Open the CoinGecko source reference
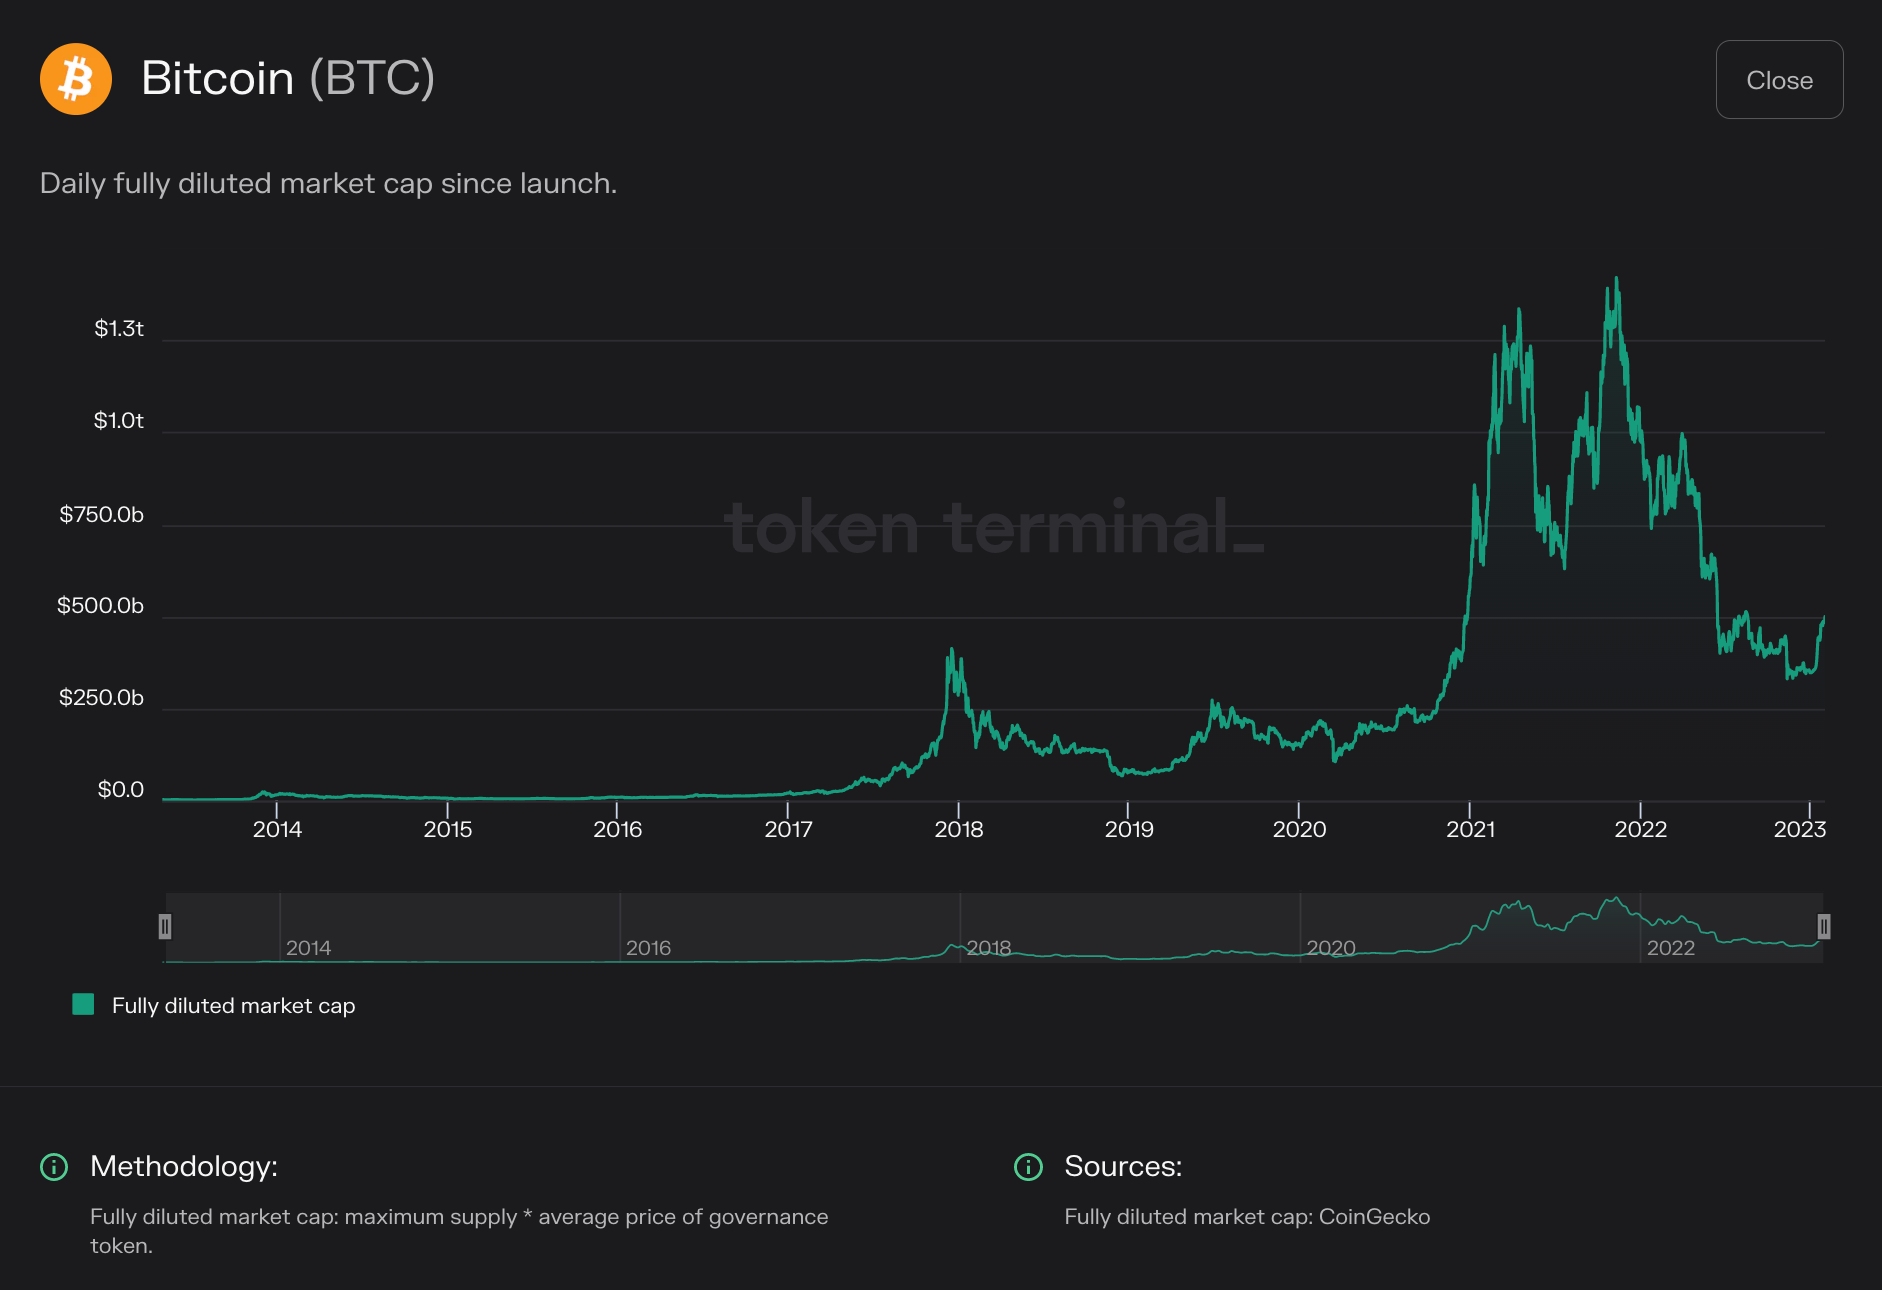 (x=1376, y=1217)
